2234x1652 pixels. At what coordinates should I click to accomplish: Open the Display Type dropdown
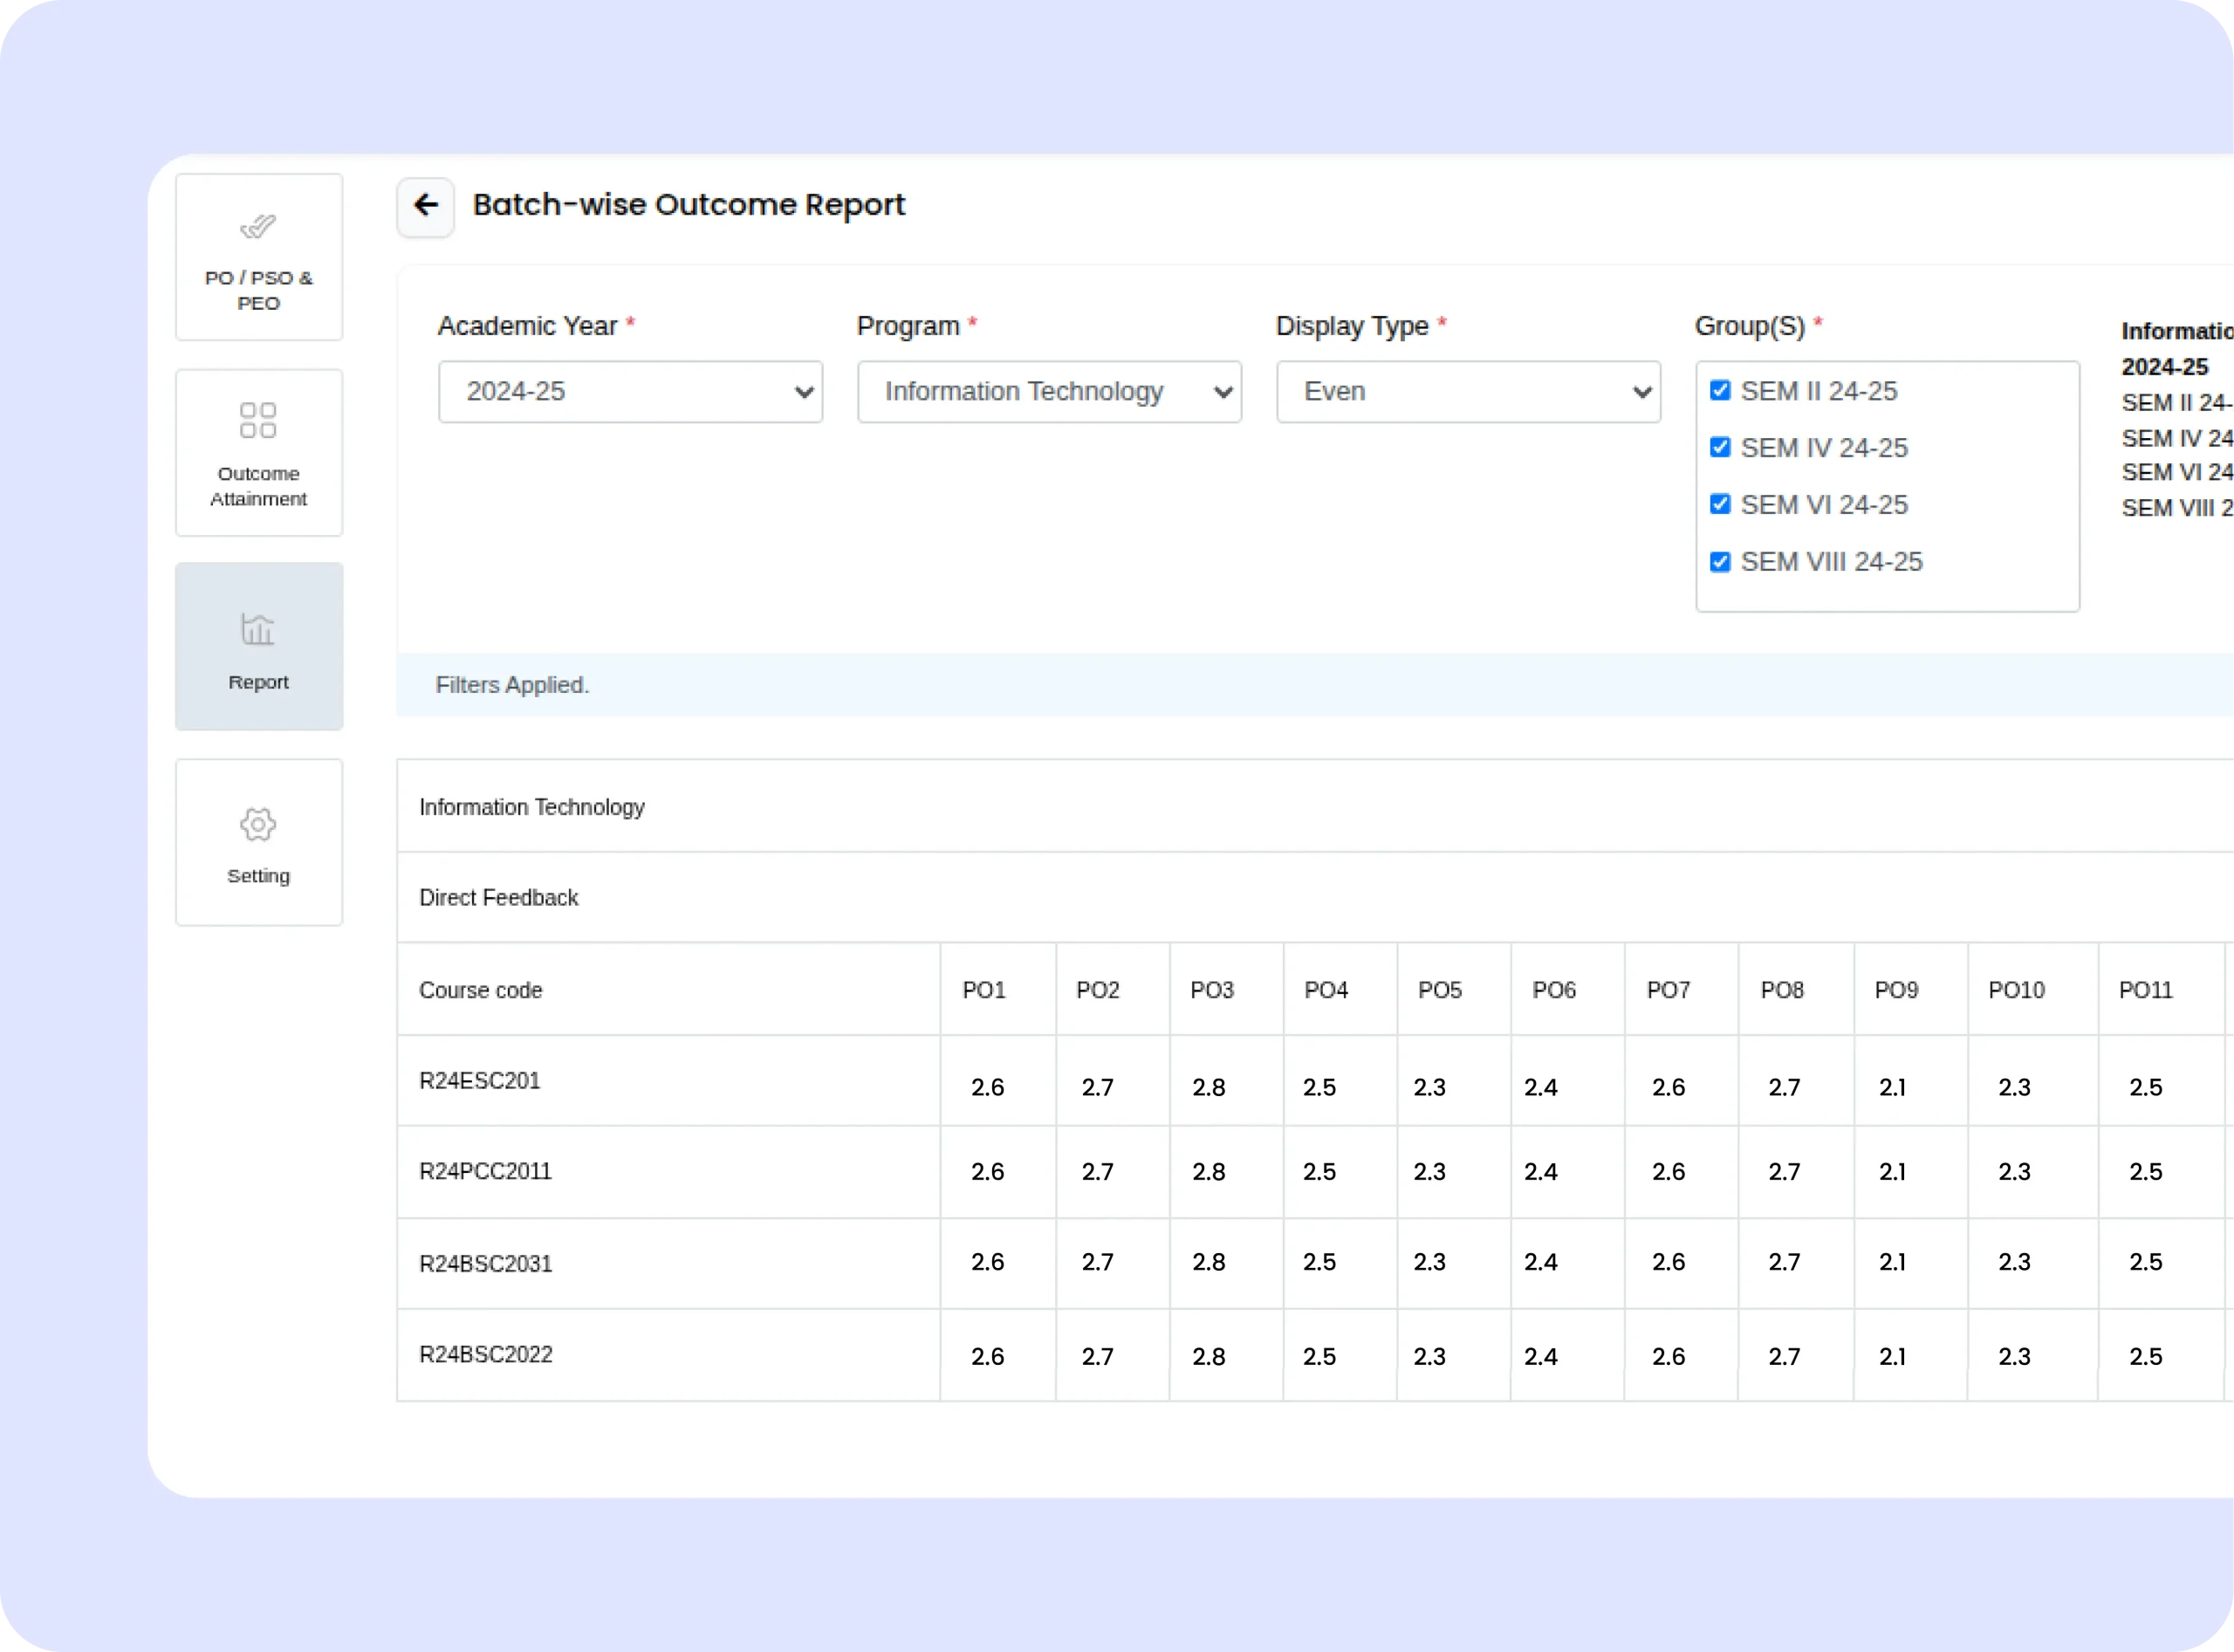tap(1468, 392)
